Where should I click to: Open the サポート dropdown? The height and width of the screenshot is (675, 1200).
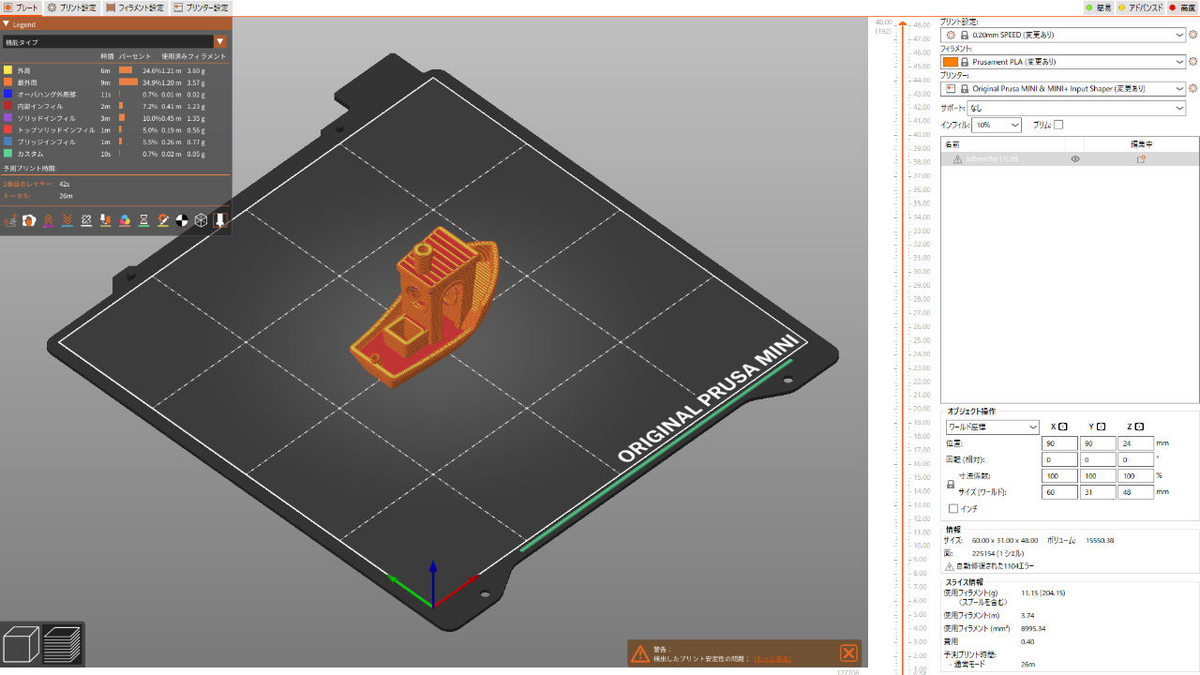tap(1076, 107)
